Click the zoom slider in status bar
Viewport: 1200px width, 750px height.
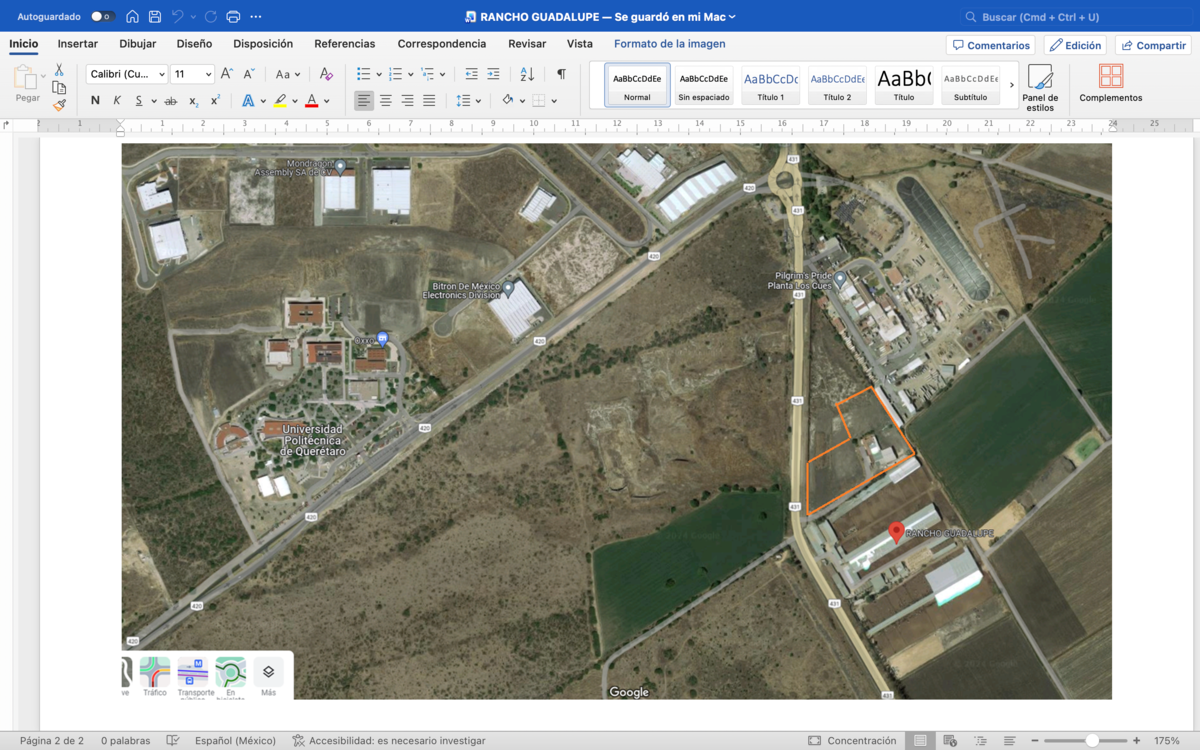coord(1092,741)
